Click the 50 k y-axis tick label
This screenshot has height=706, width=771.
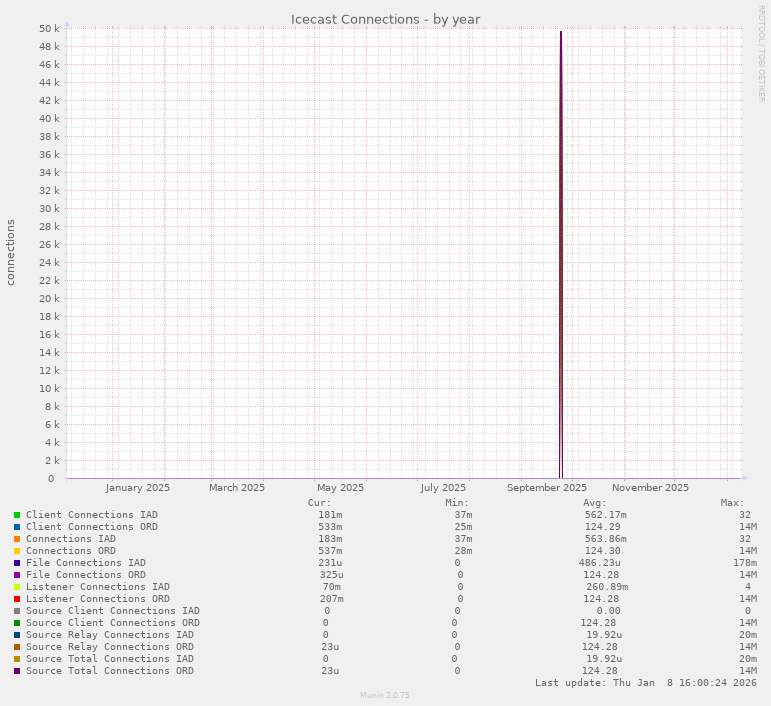pos(49,29)
